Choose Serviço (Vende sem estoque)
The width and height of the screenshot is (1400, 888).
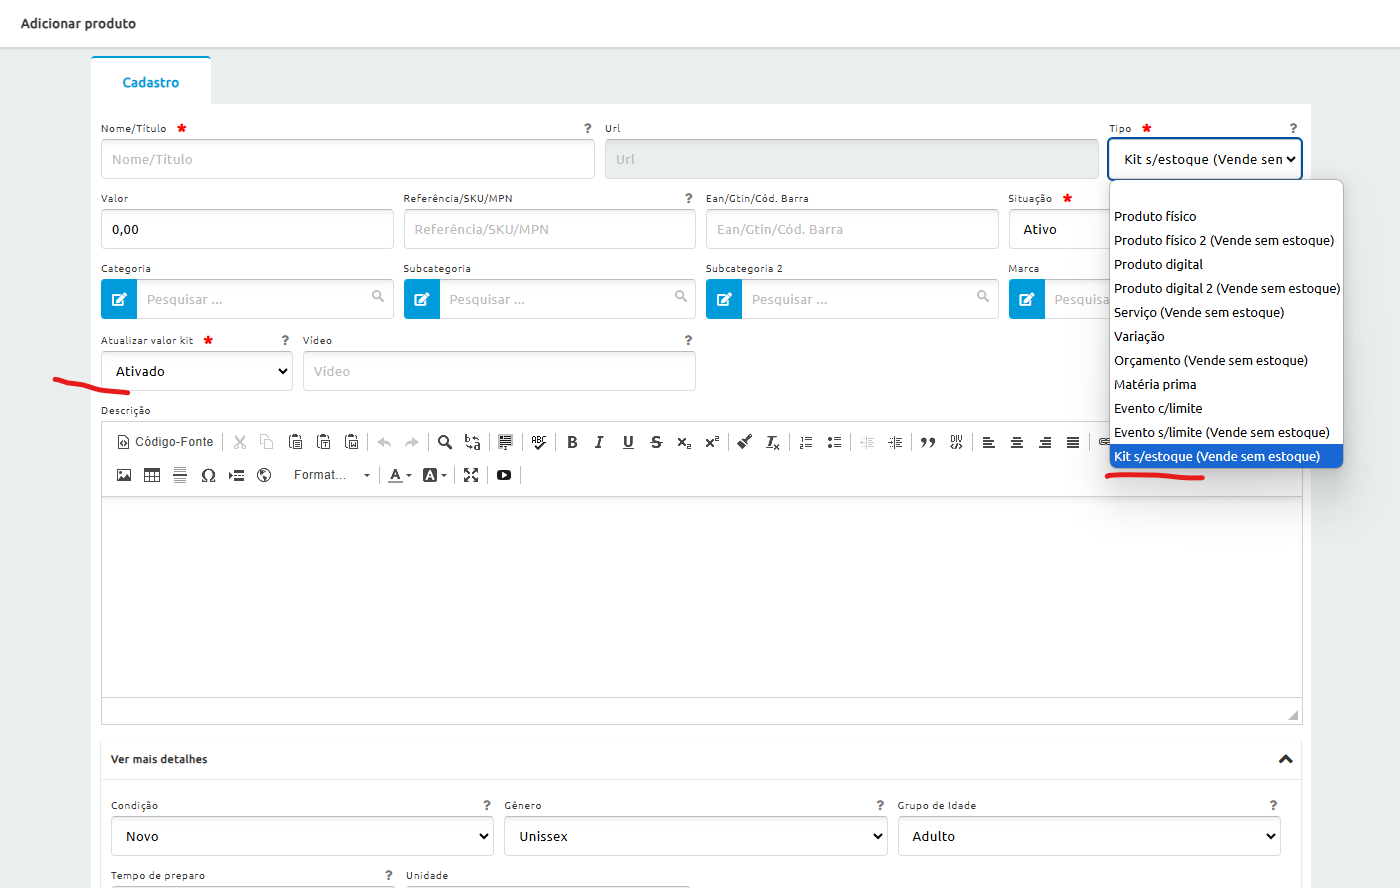1226,312
